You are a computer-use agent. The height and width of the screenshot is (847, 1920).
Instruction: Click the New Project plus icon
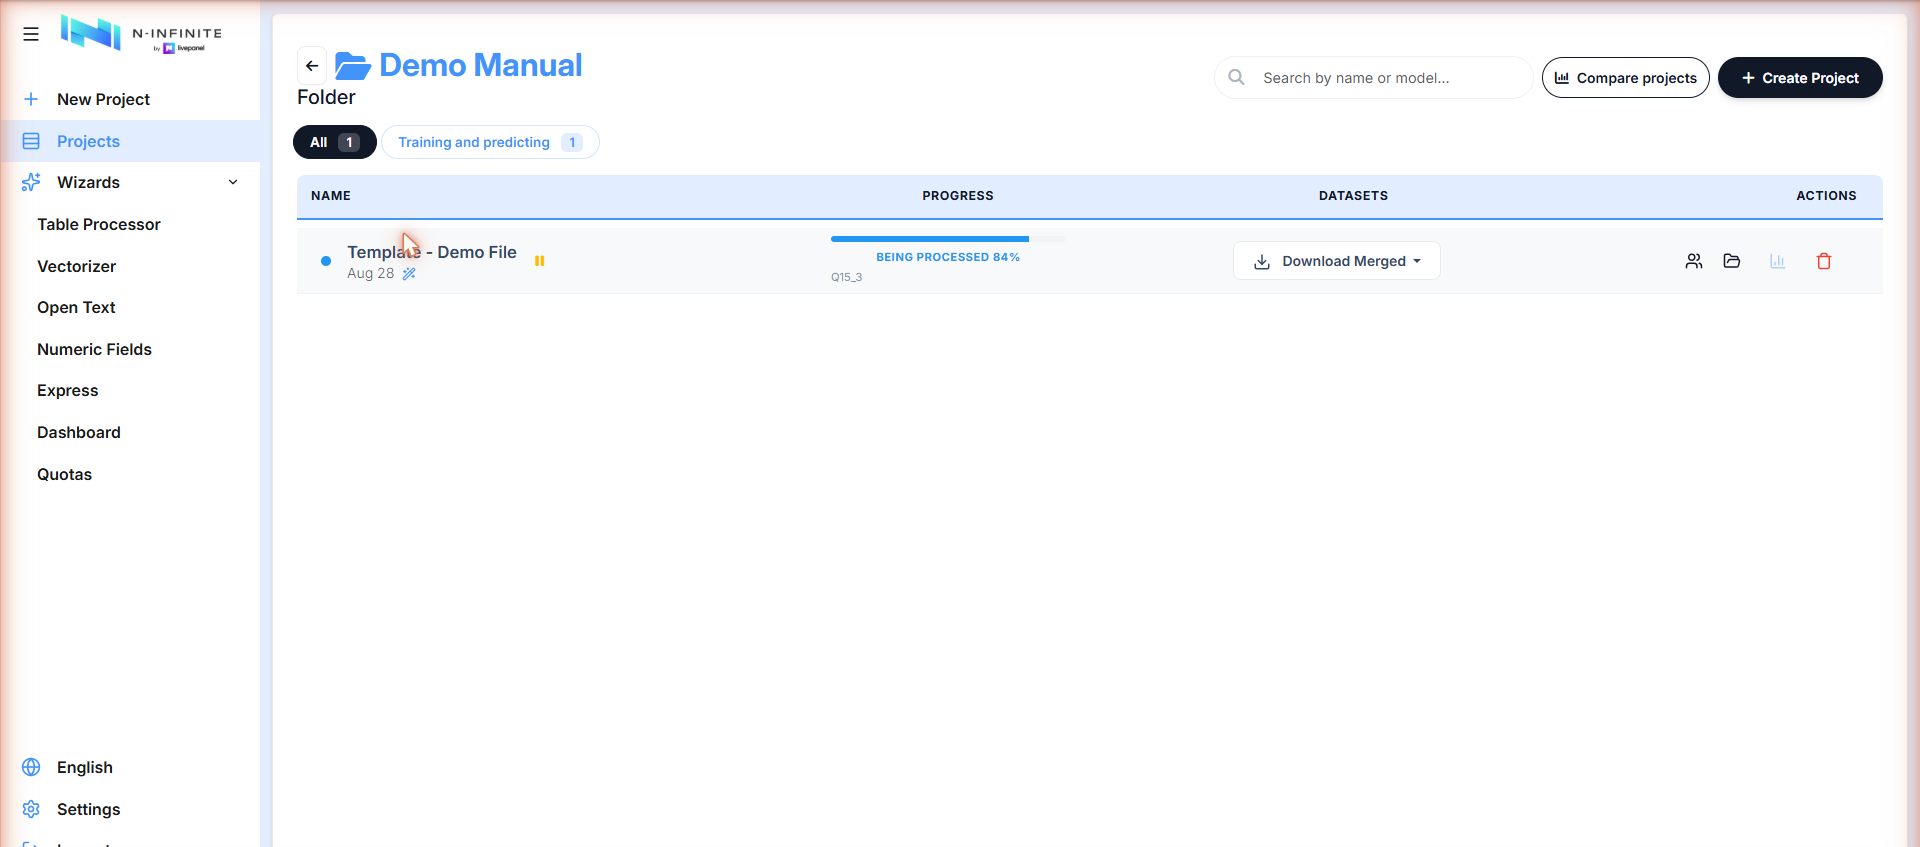click(31, 99)
